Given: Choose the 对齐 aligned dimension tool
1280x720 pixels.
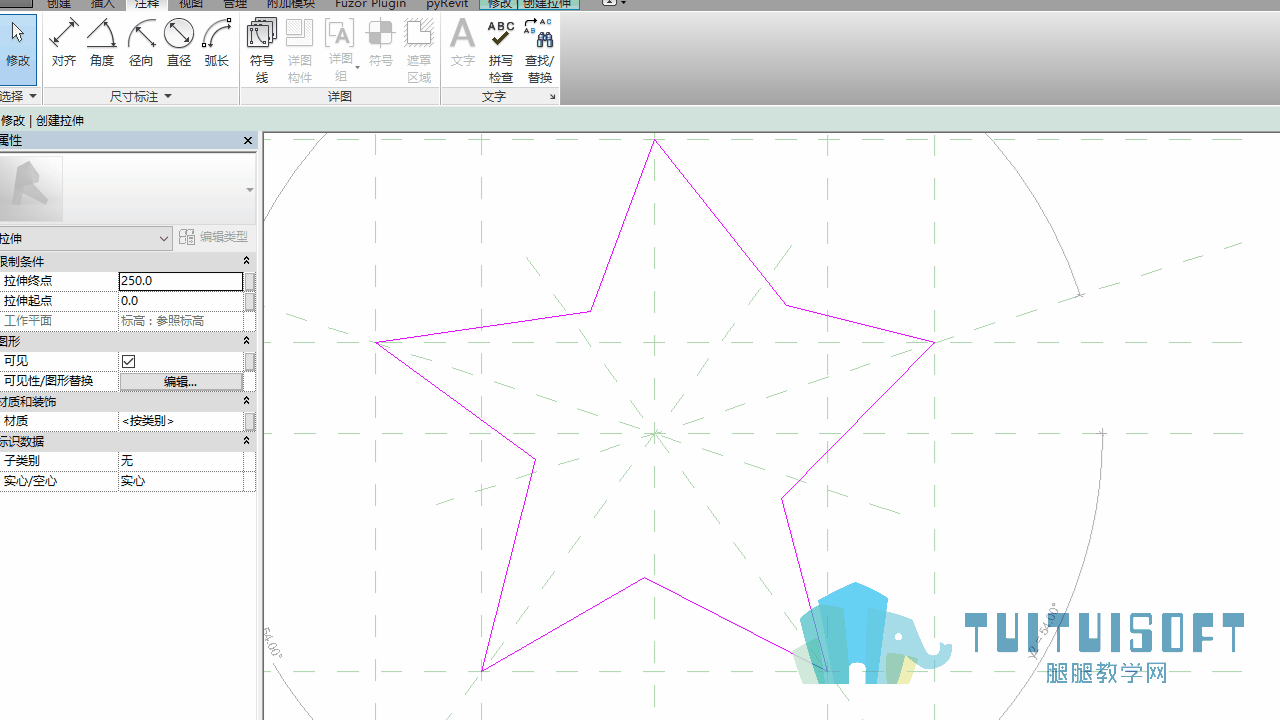Looking at the screenshot, I should pyautogui.click(x=64, y=44).
